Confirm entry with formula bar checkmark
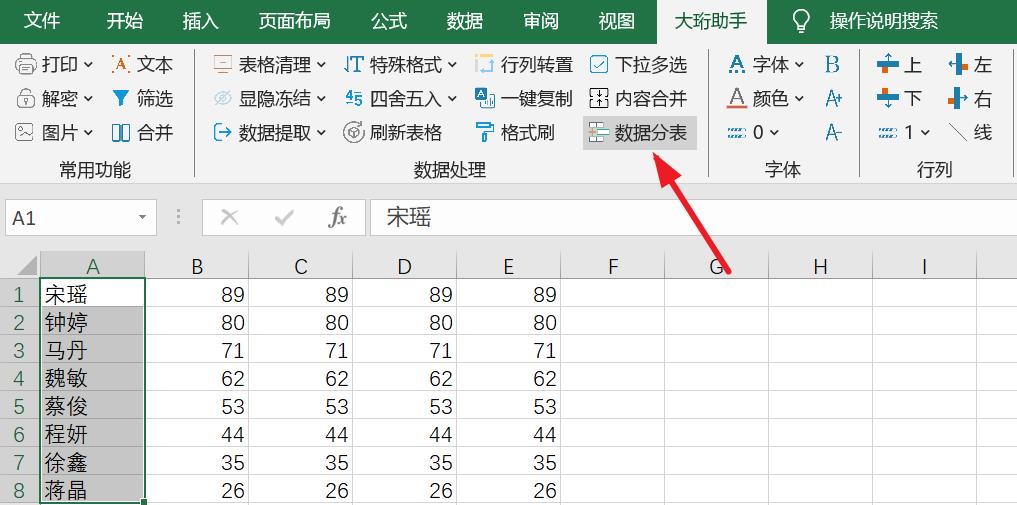Viewport: 1017px width, 505px height. (x=284, y=217)
